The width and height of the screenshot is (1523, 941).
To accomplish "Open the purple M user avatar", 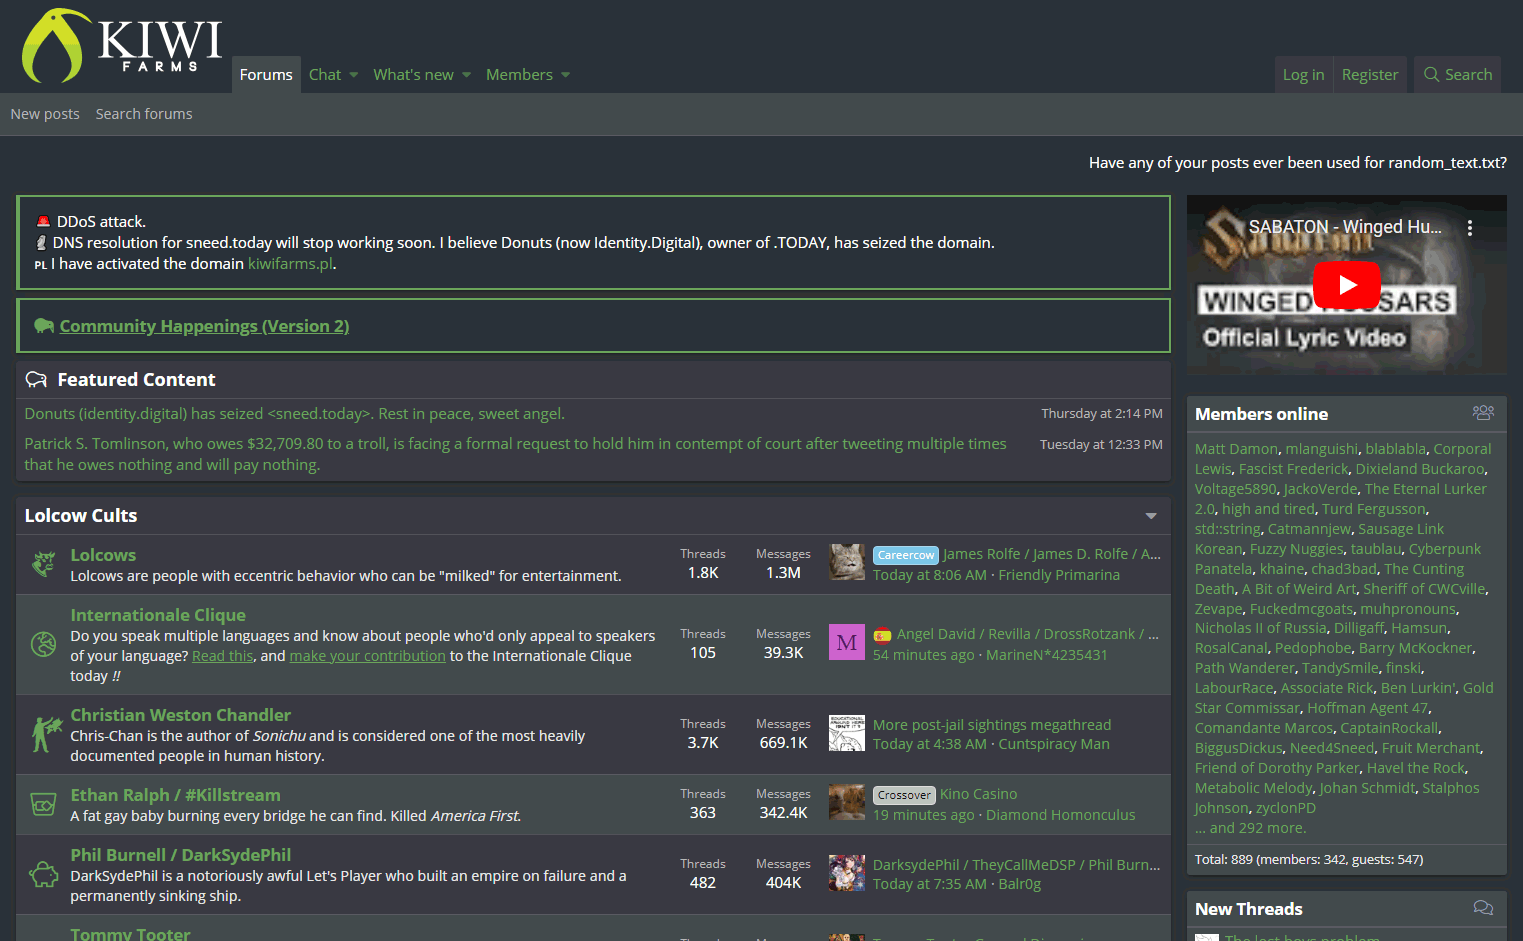I will coord(847,643).
